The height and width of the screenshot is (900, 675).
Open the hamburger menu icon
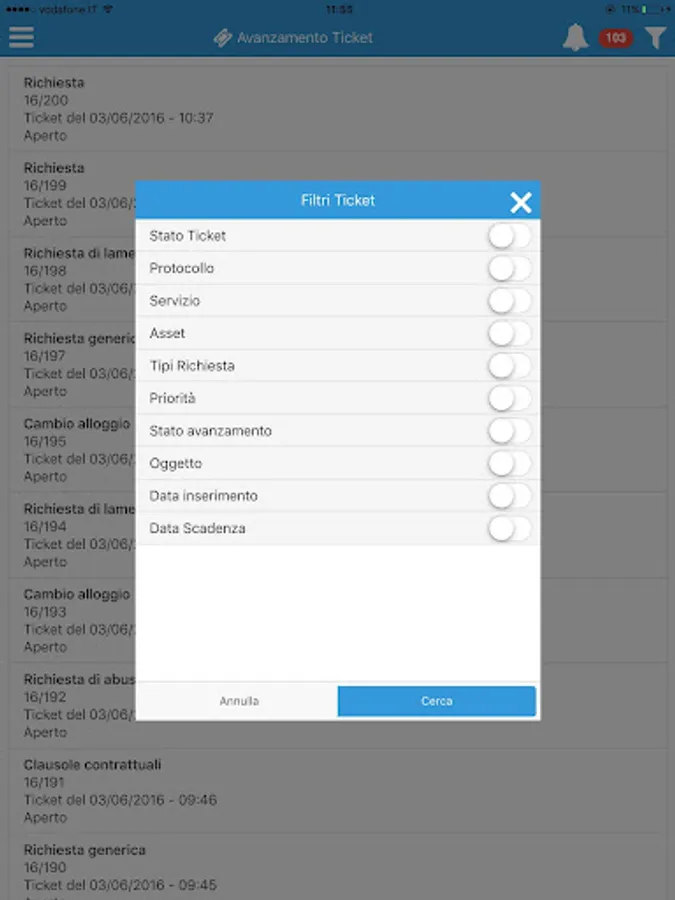point(21,37)
